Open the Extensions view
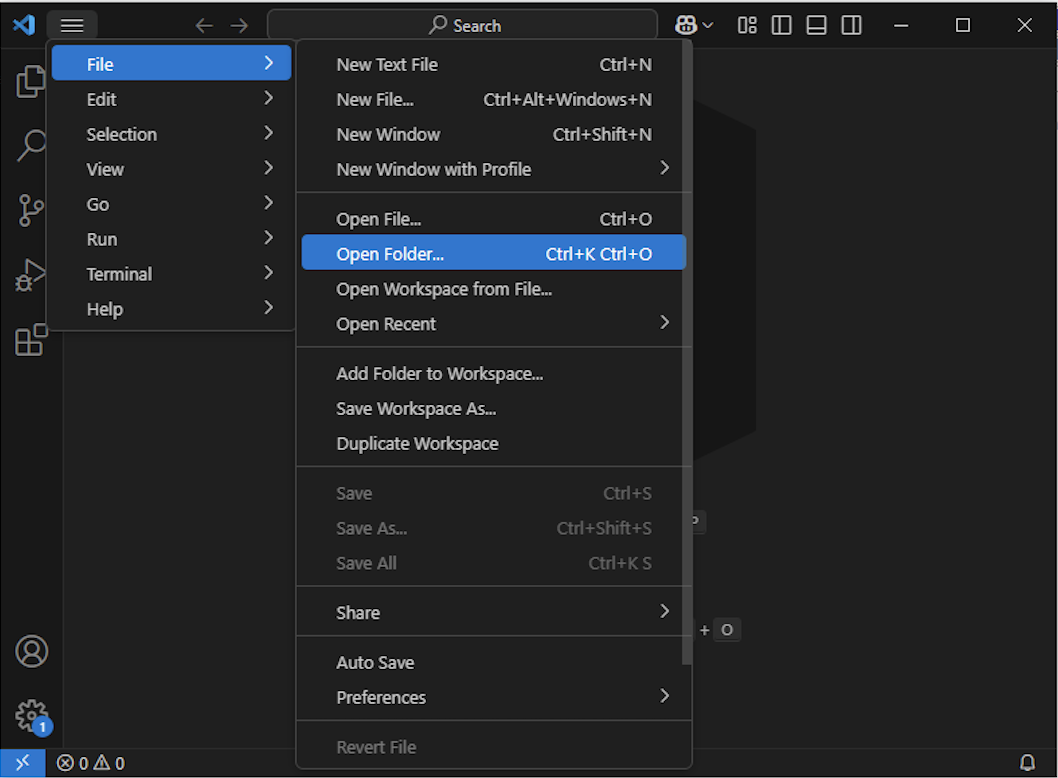Viewport: 1058px width, 778px height. click(x=31, y=340)
